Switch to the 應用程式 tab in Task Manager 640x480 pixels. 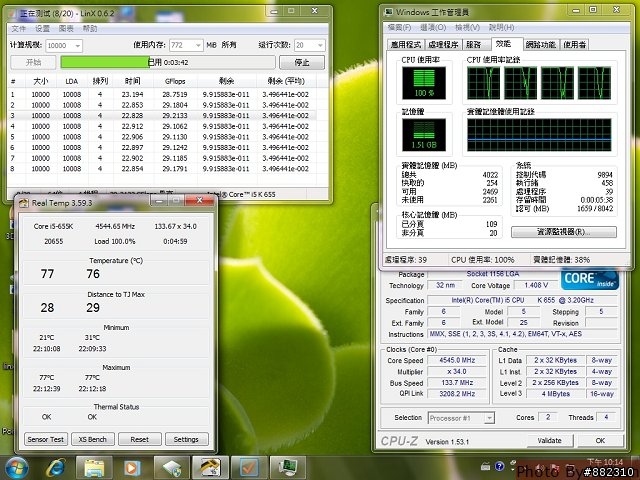[x=405, y=44]
